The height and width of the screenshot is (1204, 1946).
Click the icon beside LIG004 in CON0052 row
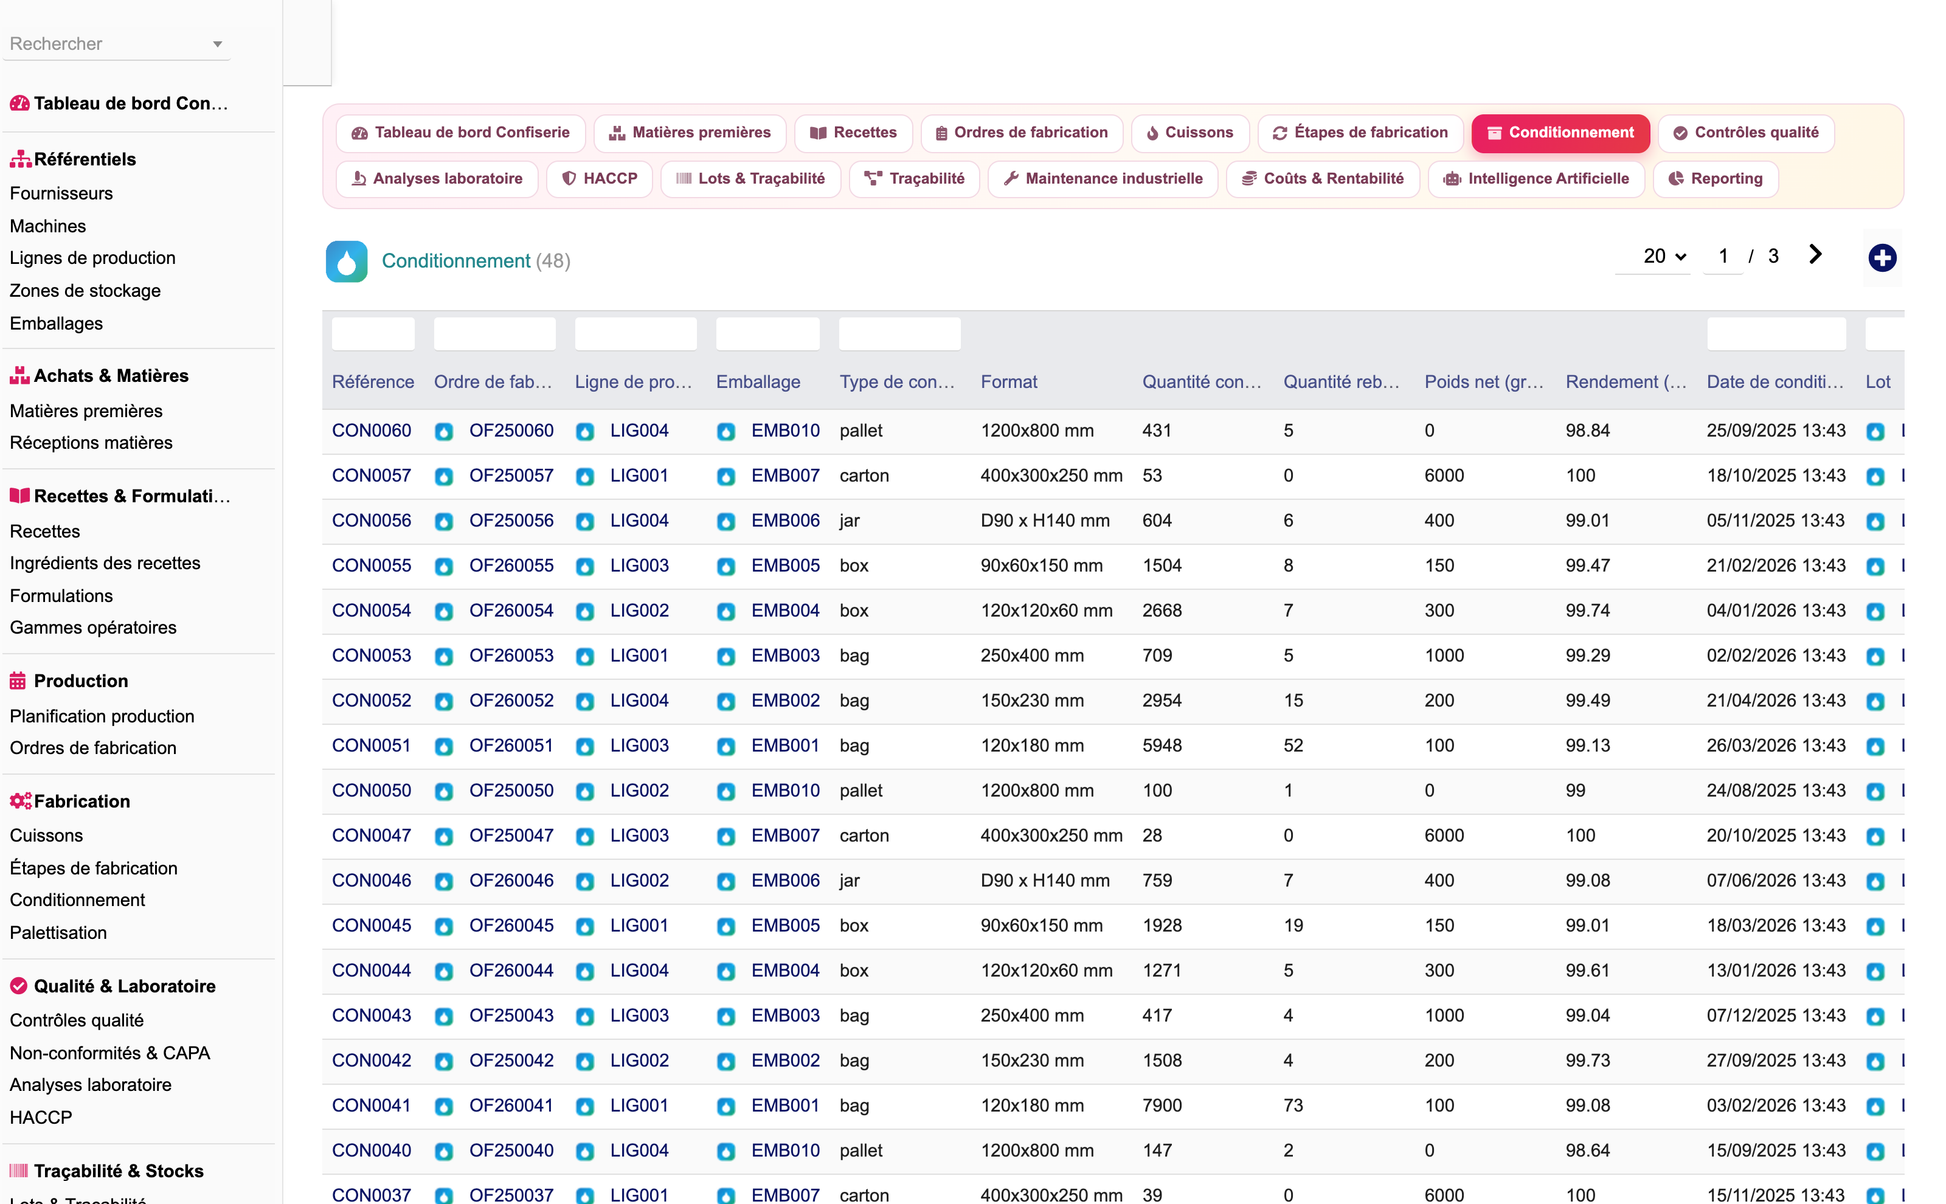[585, 702]
